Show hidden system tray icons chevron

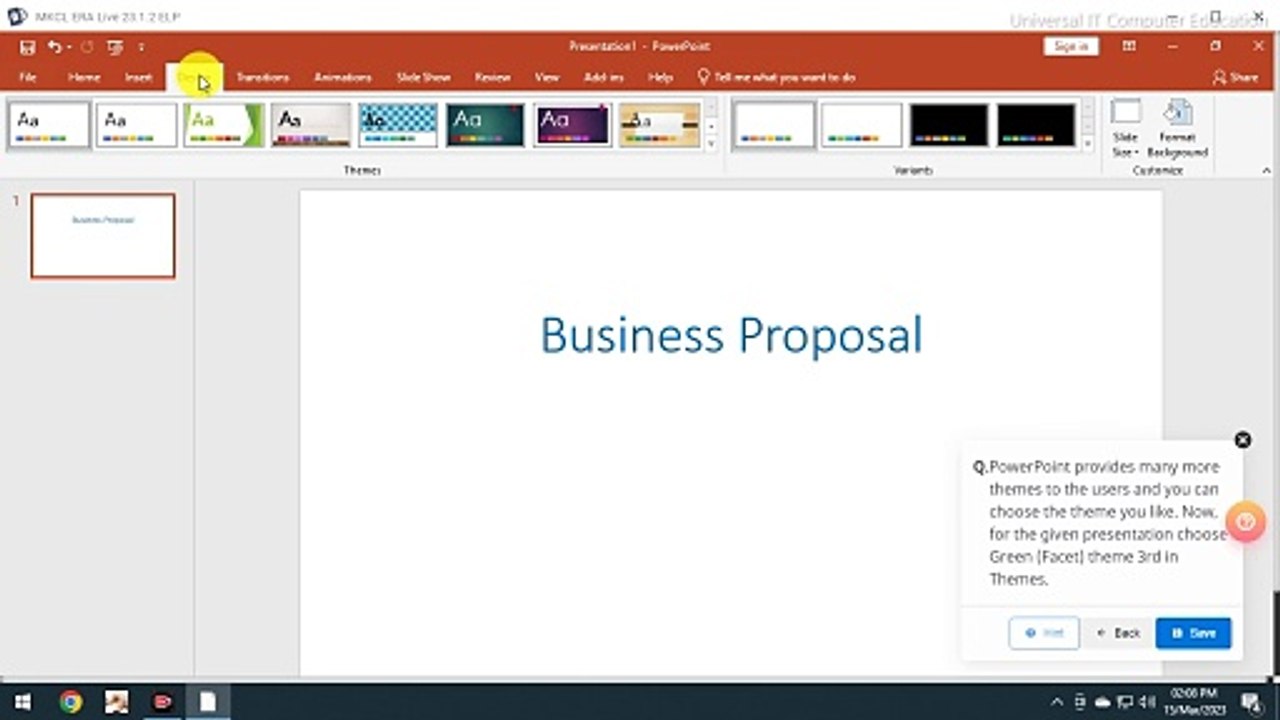[x=1058, y=702]
